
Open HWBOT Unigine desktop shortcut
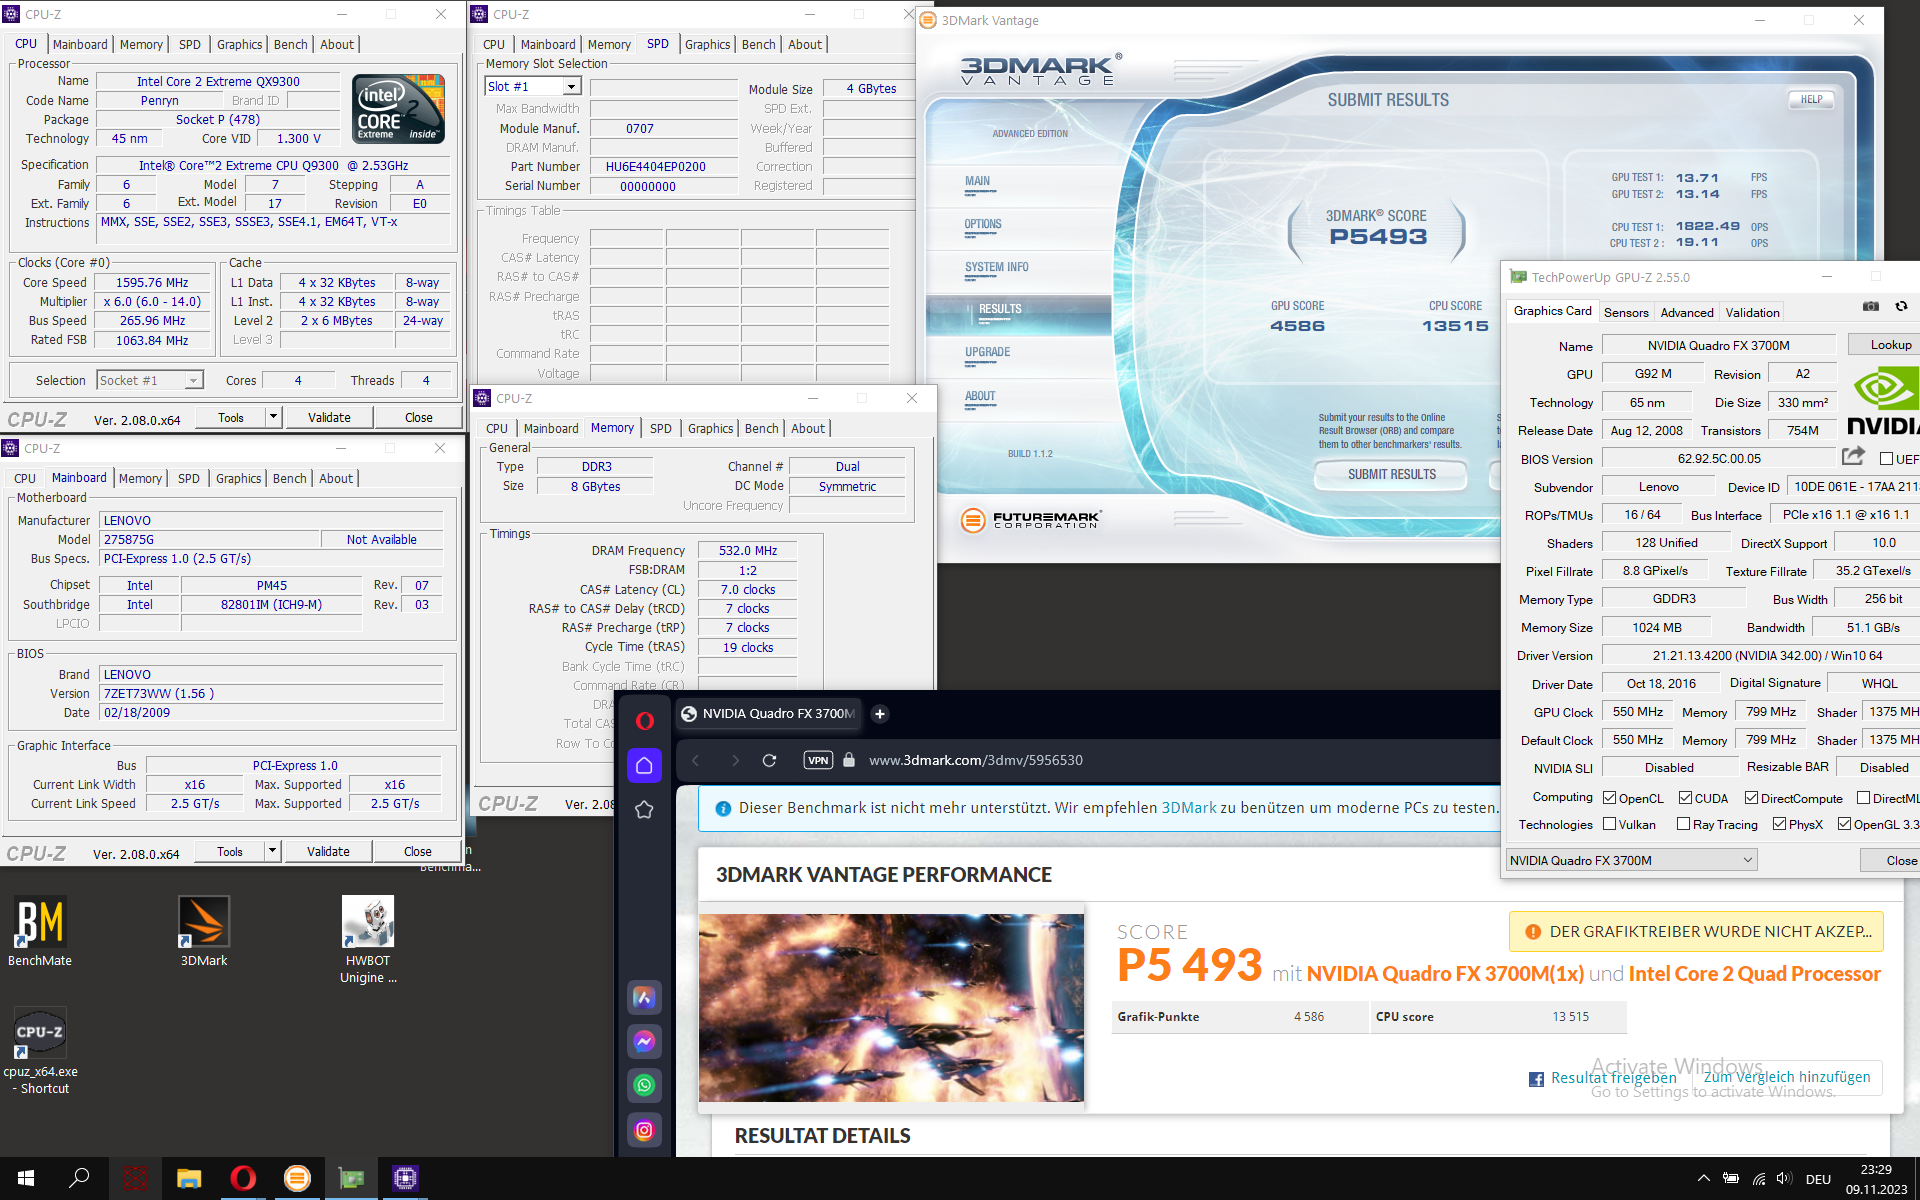368,939
